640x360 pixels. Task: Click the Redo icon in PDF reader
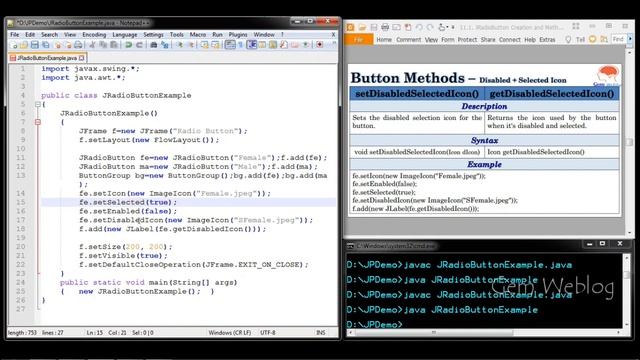click(430, 27)
